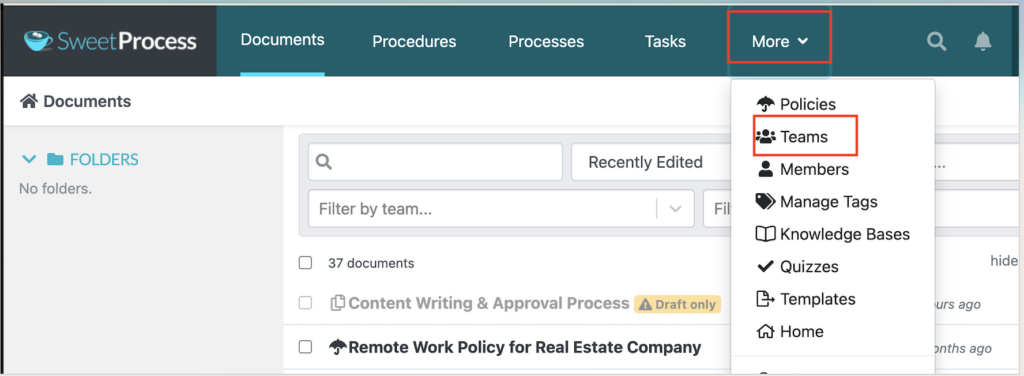Click the hide link at right
The image size is (1024, 376).
(x=1004, y=261)
